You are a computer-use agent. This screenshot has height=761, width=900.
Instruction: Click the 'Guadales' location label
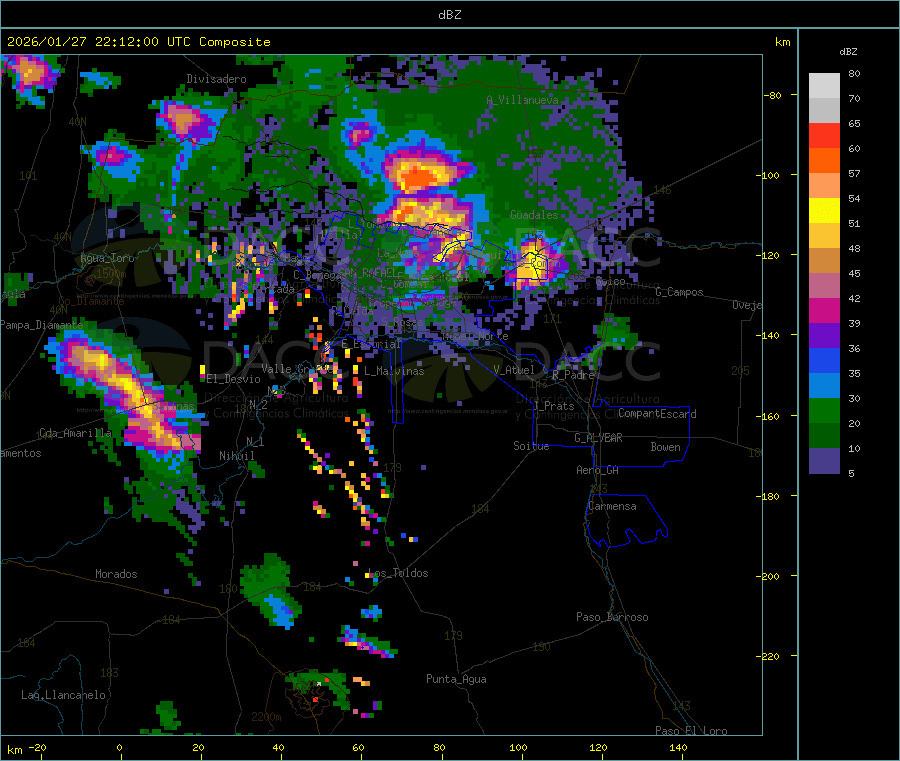click(x=534, y=215)
